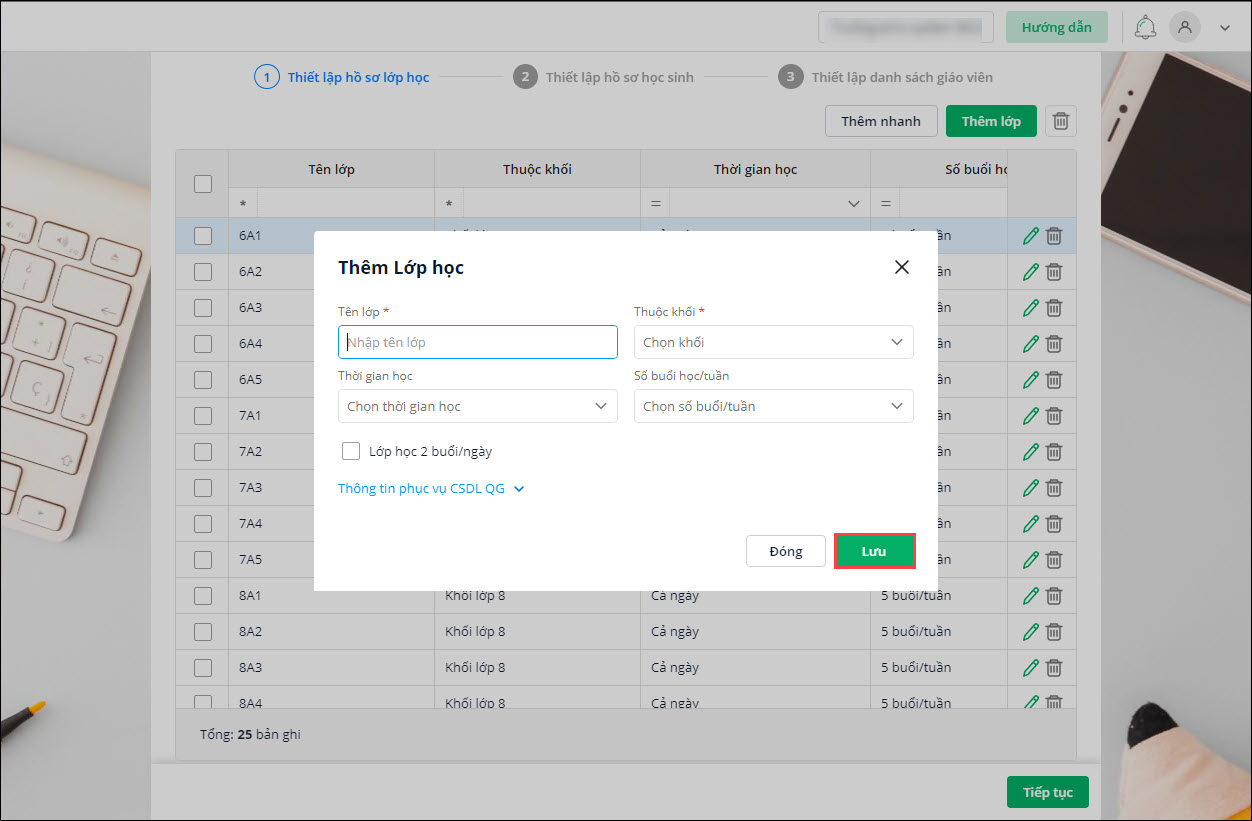Delete class 8A3 using the trash icon
This screenshot has width=1252, height=821.
[1054, 668]
